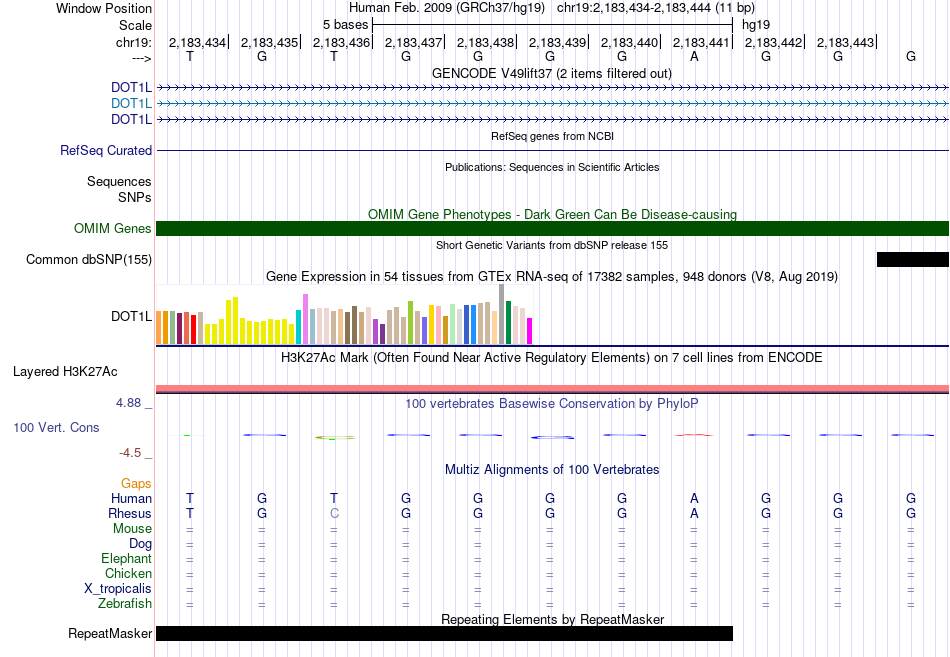Viewport: 950px width, 657px height.
Task: Click the X_tropicalis alignment row label
Action: (x=118, y=589)
